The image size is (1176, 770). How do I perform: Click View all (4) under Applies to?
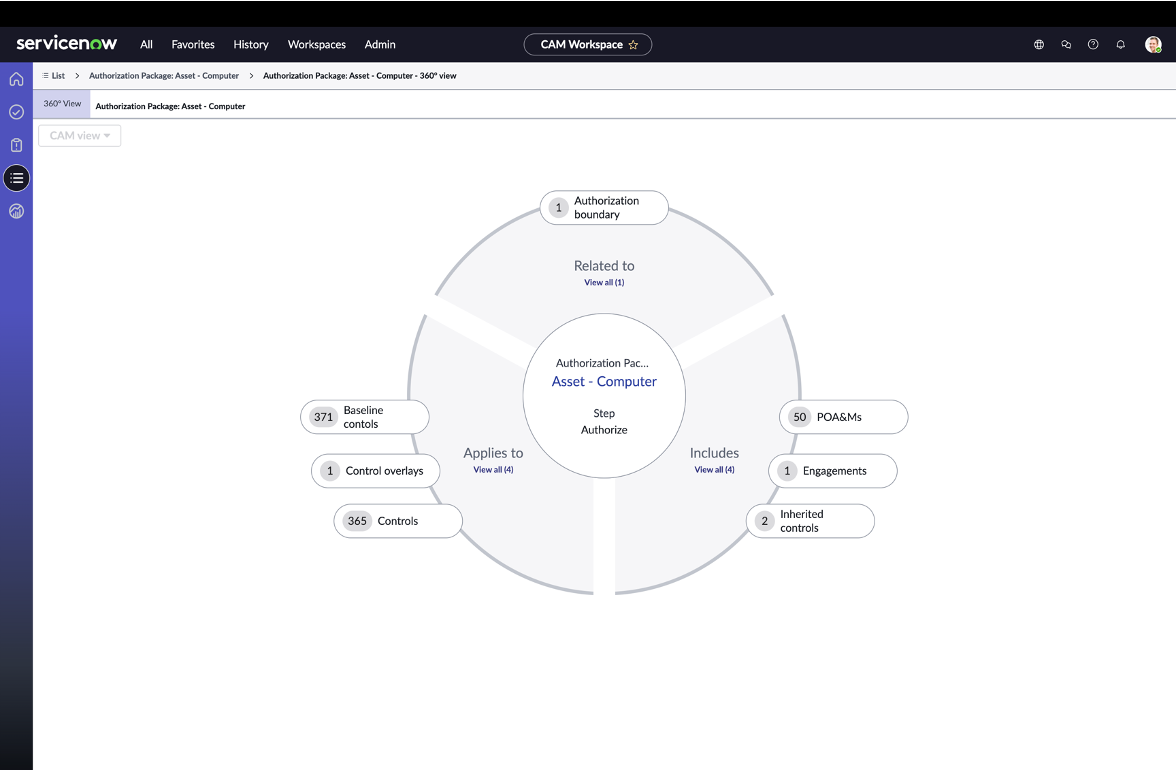coord(493,470)
